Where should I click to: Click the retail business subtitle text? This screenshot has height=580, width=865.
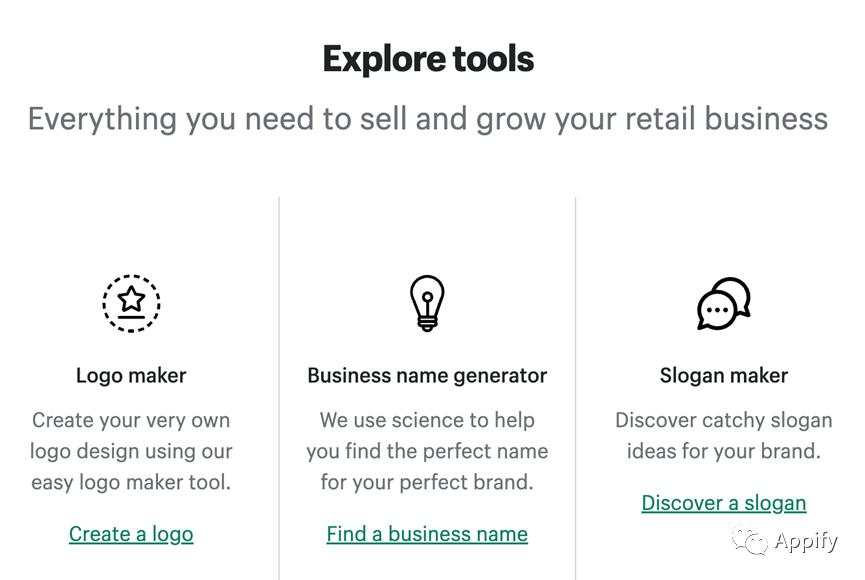point(428,119)
